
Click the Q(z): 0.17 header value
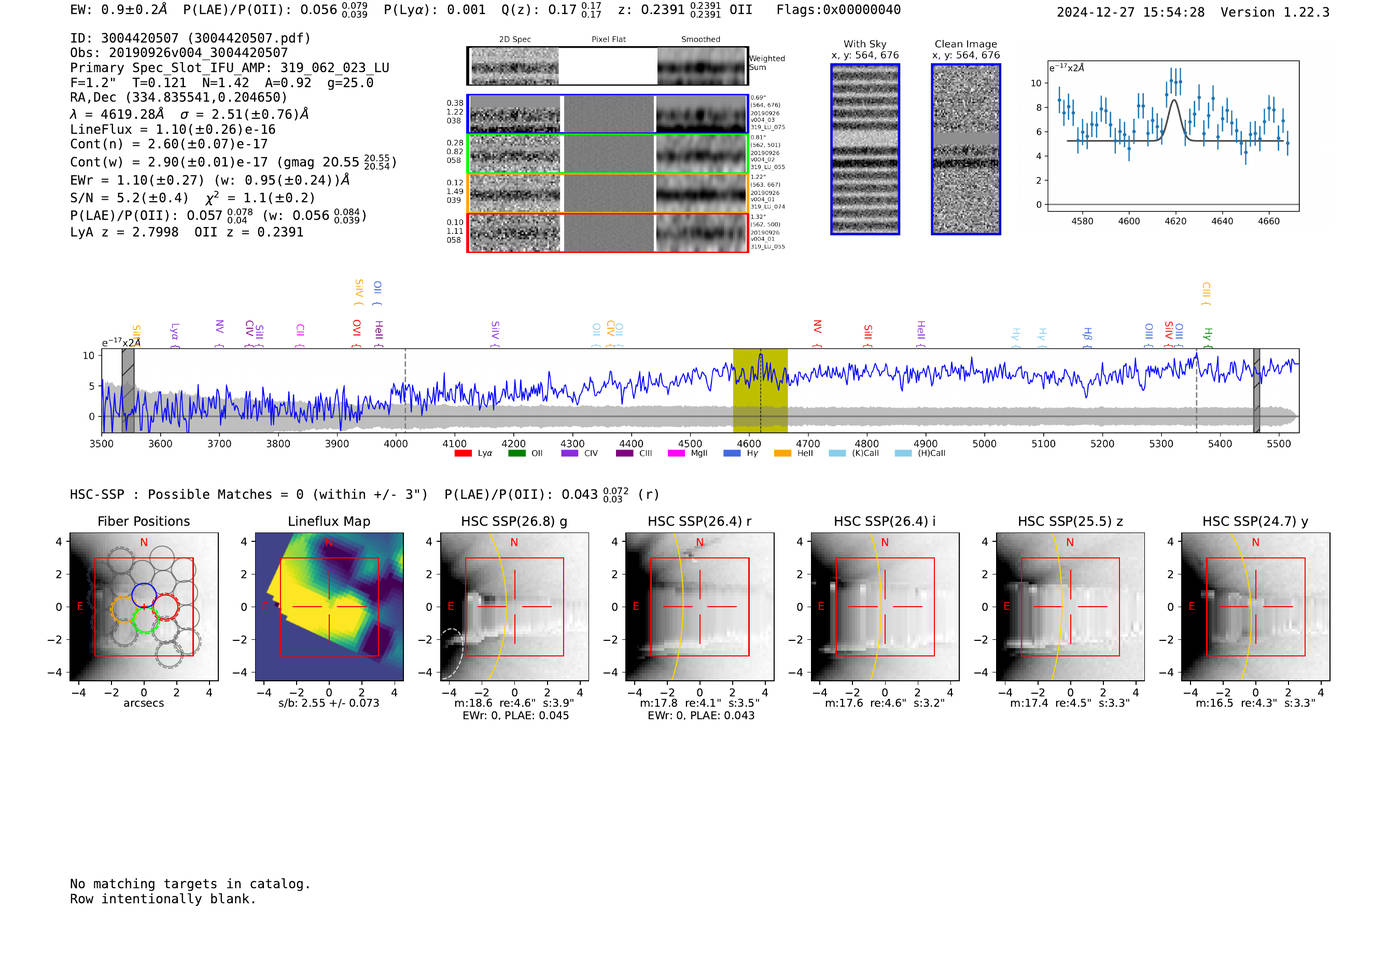(551, 10)
